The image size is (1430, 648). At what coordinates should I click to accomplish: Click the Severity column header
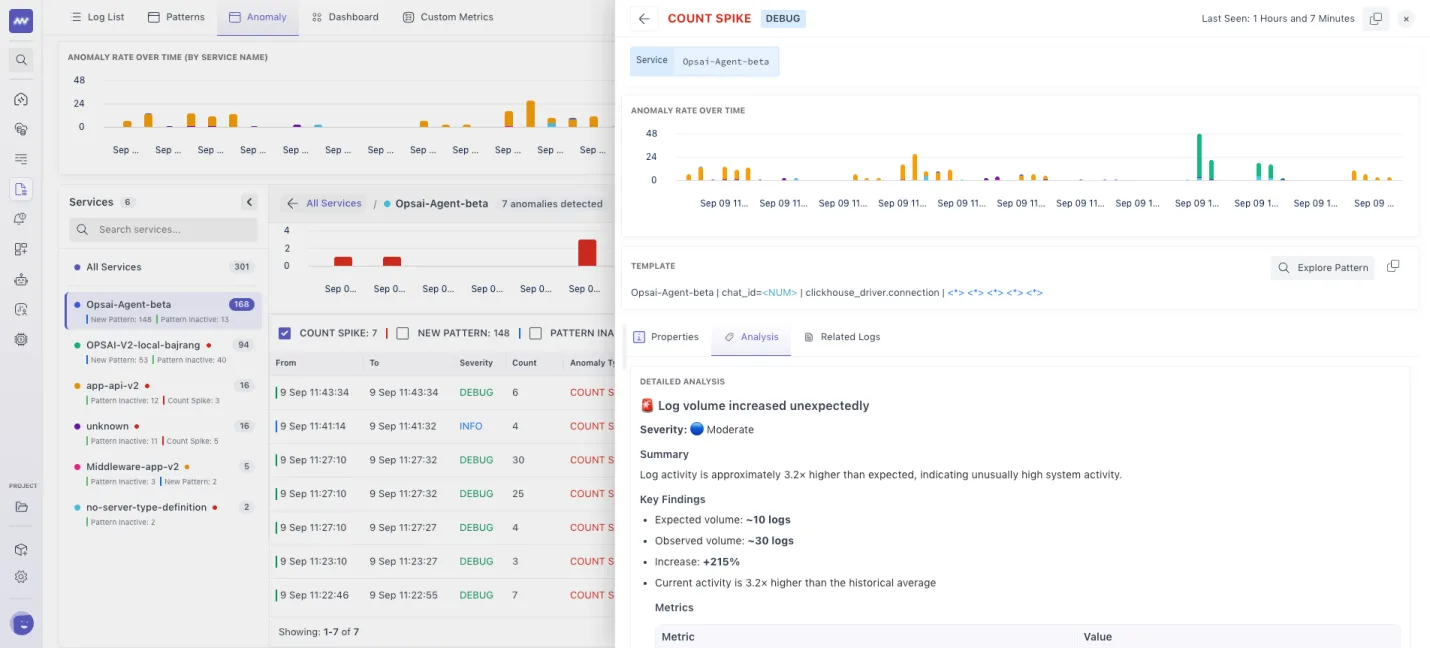click(x=476, y=363)
